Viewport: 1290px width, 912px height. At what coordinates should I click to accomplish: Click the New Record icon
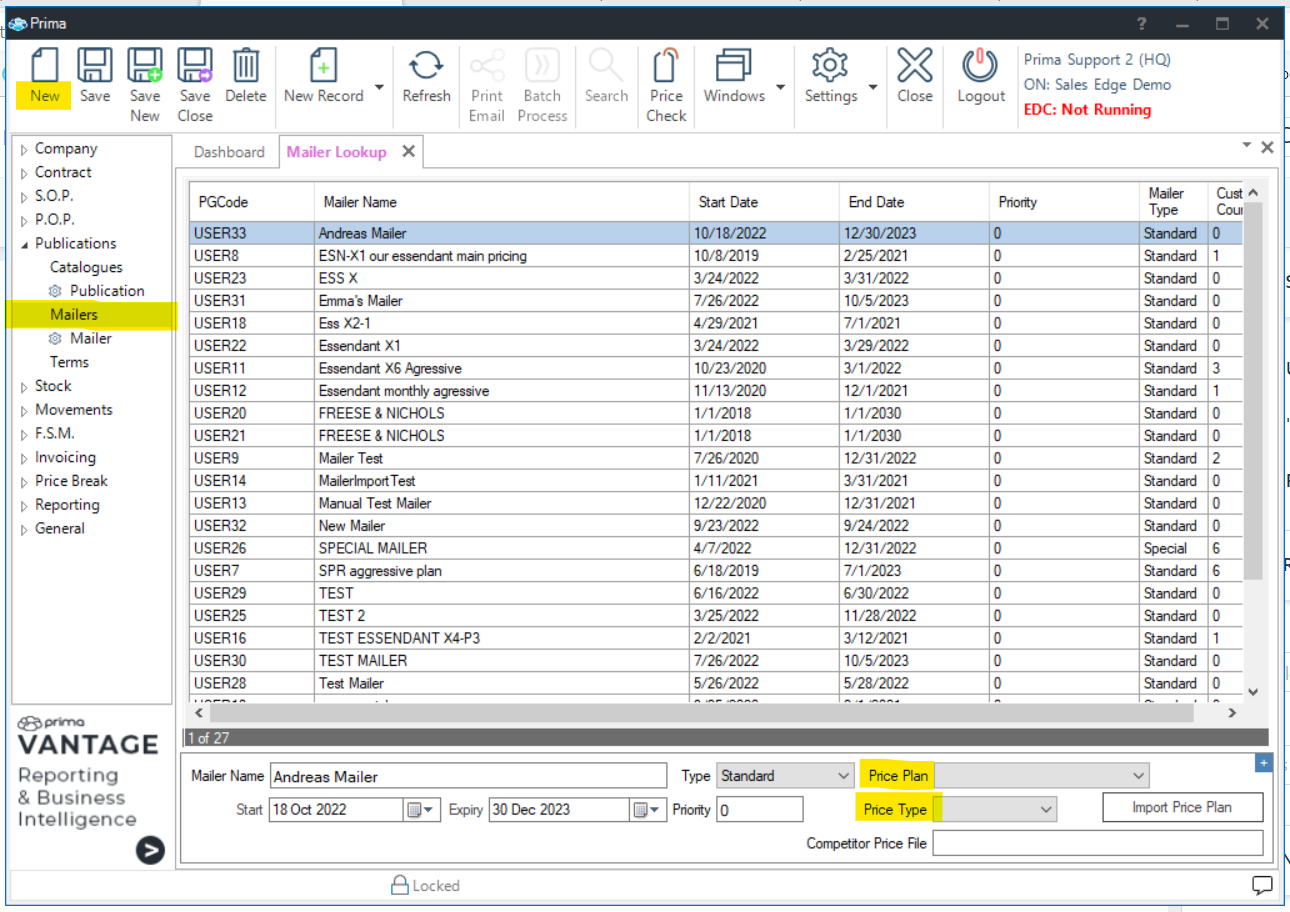click(x=323, y=66)
